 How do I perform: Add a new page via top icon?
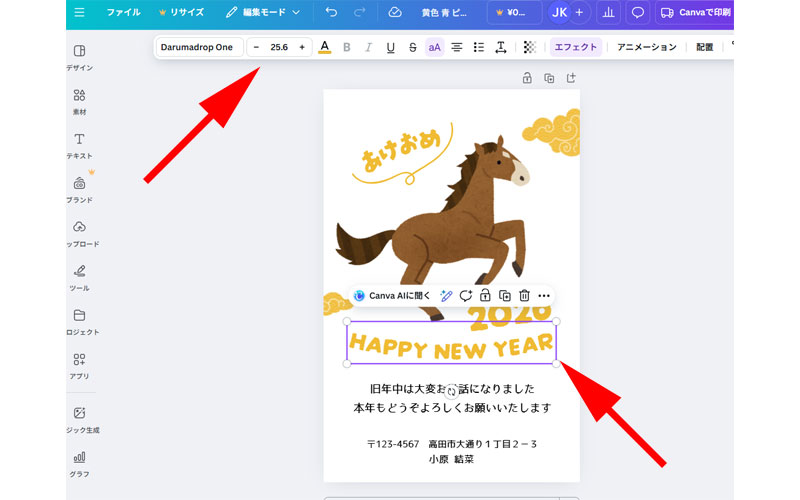pos(571,78)
